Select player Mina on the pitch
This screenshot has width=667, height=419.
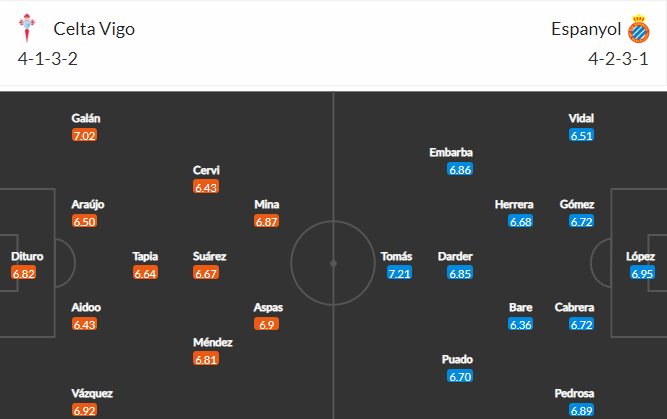pos(267,205)
